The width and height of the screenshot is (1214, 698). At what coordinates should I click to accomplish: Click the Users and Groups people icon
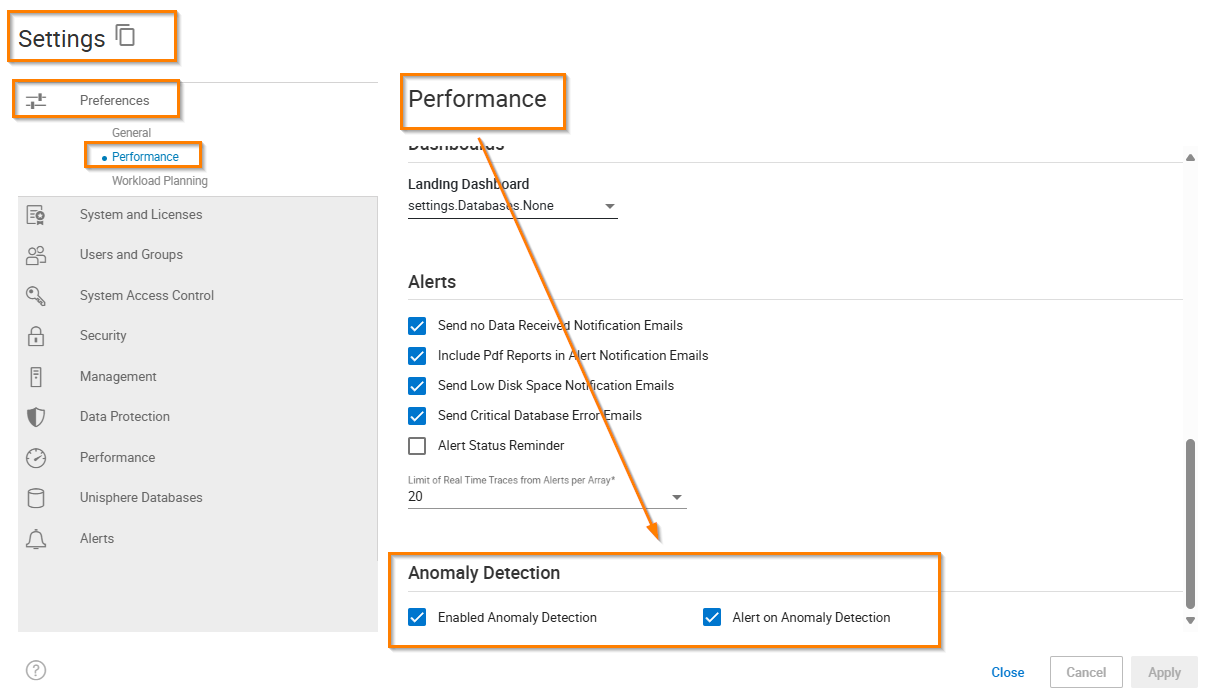coord(36,255)
